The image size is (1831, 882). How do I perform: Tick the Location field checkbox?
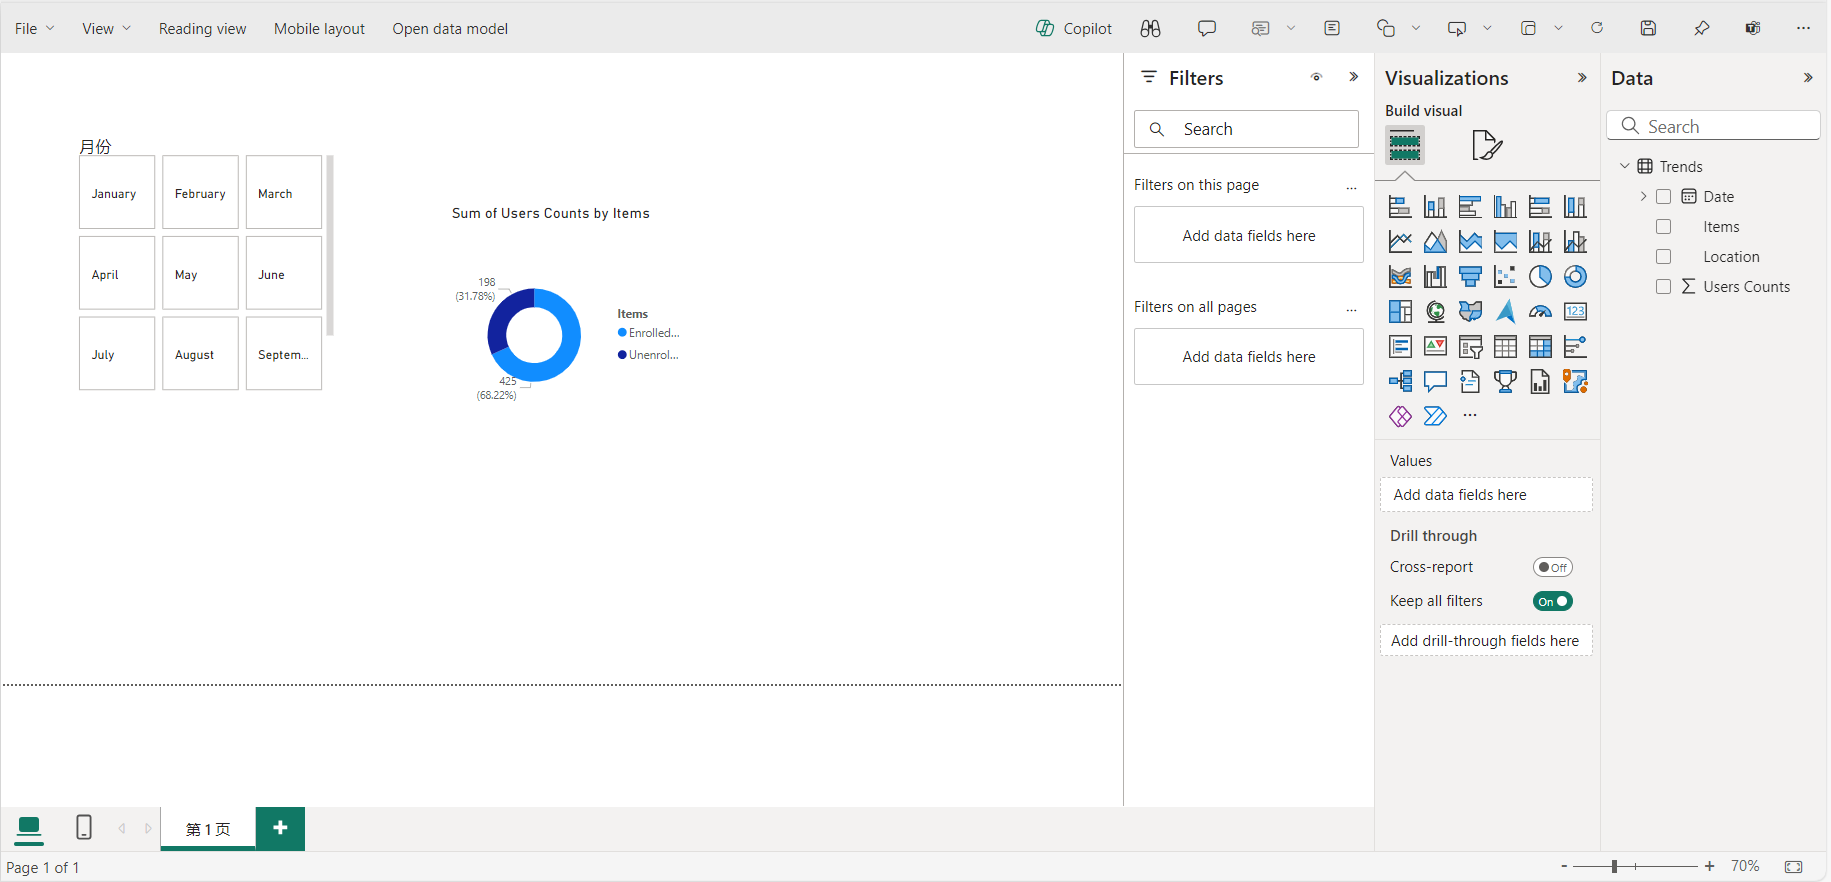click(1664, 257)
